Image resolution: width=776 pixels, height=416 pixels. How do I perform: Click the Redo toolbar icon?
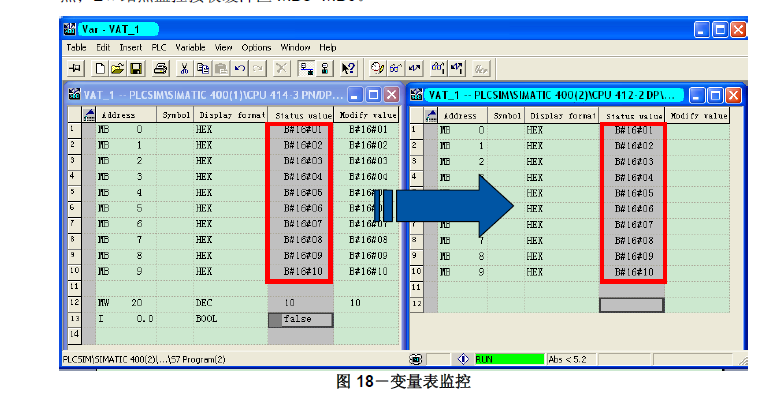point(257,68)
